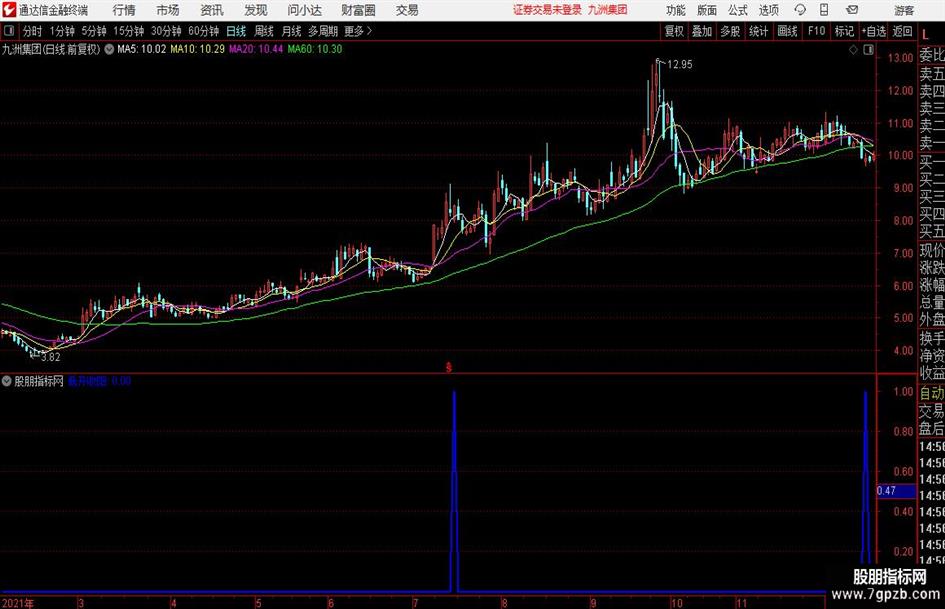945x609 pixels.
Task: Click the 叠加 overlay toolbar button
Action: coord(702,31)
